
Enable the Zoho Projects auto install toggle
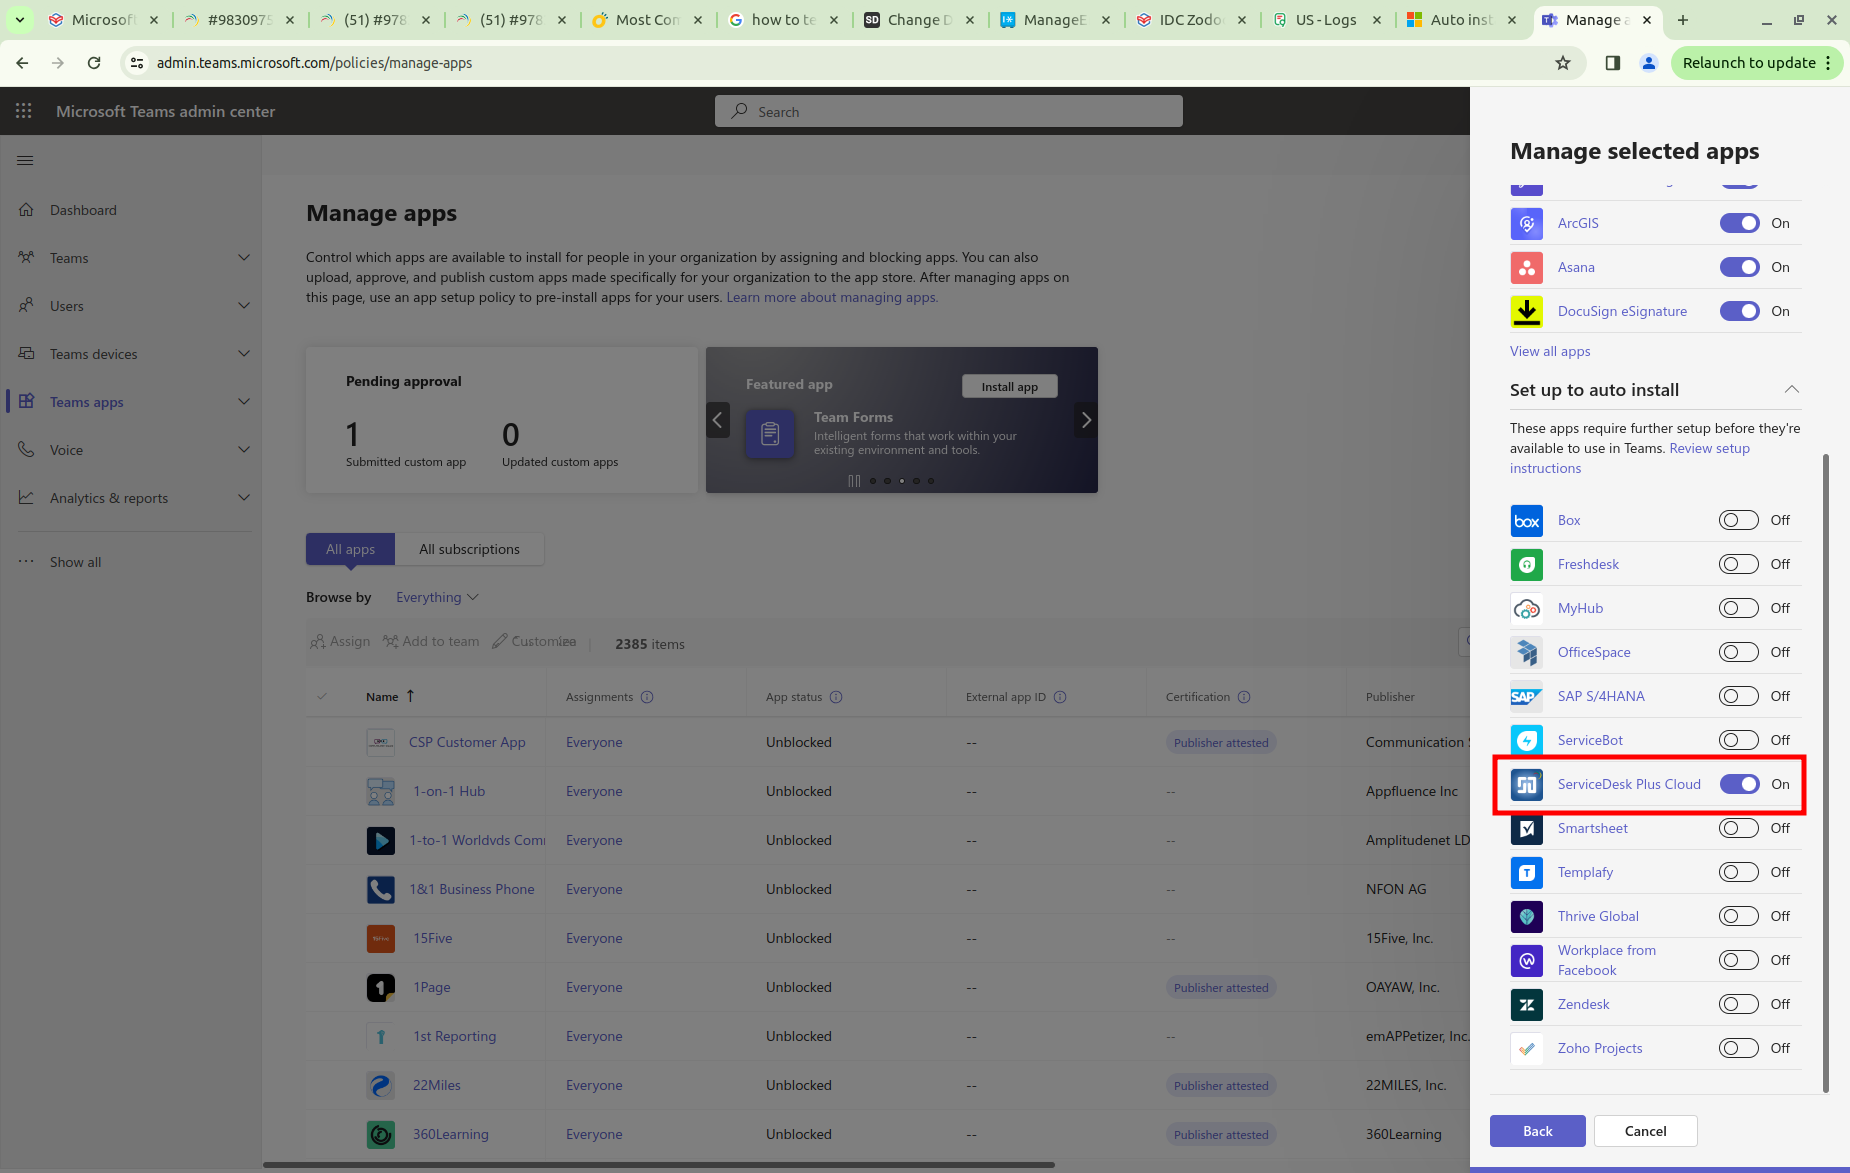pyautogui.click(x=1739, y=1048)
